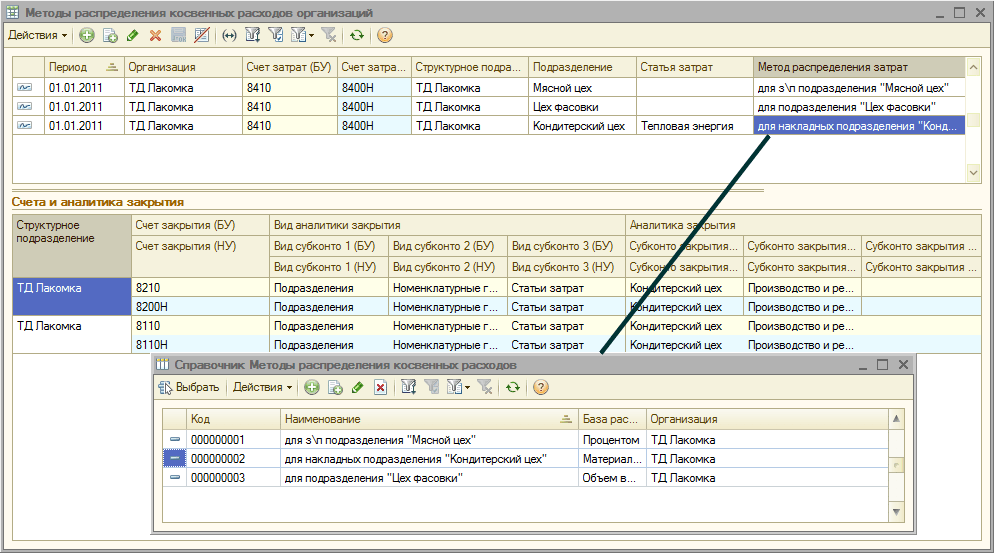This screenshot has width=994, height=553.
Task: Open Действия menu in the main window
Action: click(37, 35)
